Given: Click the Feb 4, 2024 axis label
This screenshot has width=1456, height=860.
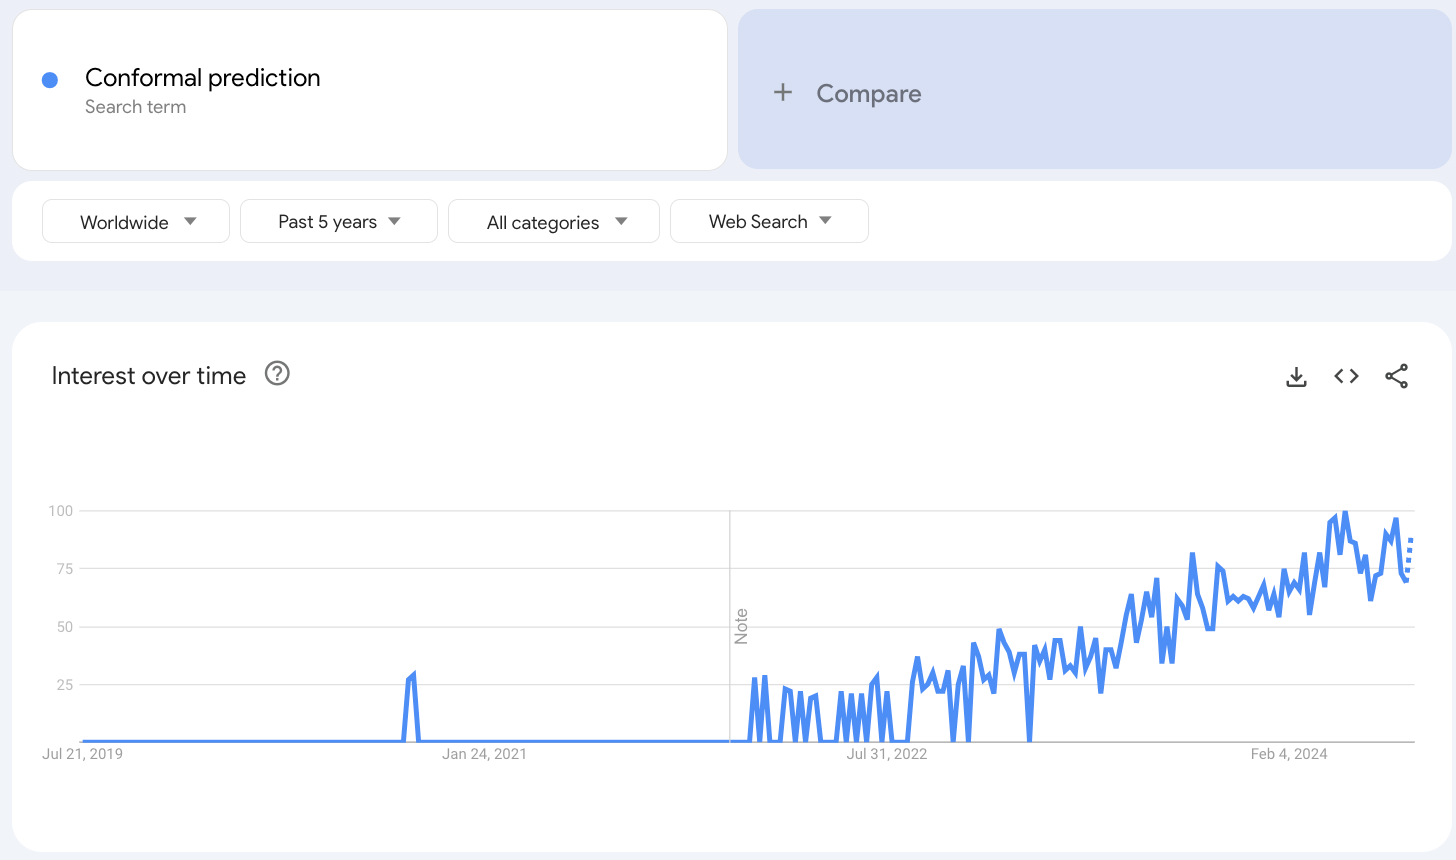Looking at the screenshot, I should pos(1288,754).
